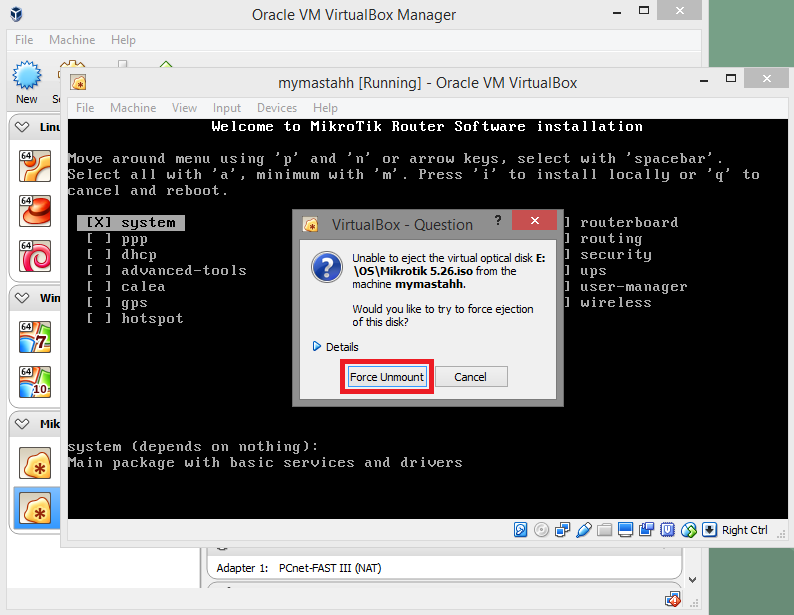Open Help menu in mymastahh VM window
Screen dimensions: 794x615
[325, 108]
